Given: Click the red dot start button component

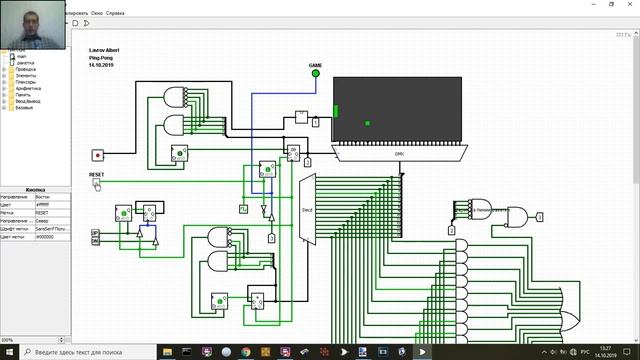Looking at the screenshot, I should point(98,155).
